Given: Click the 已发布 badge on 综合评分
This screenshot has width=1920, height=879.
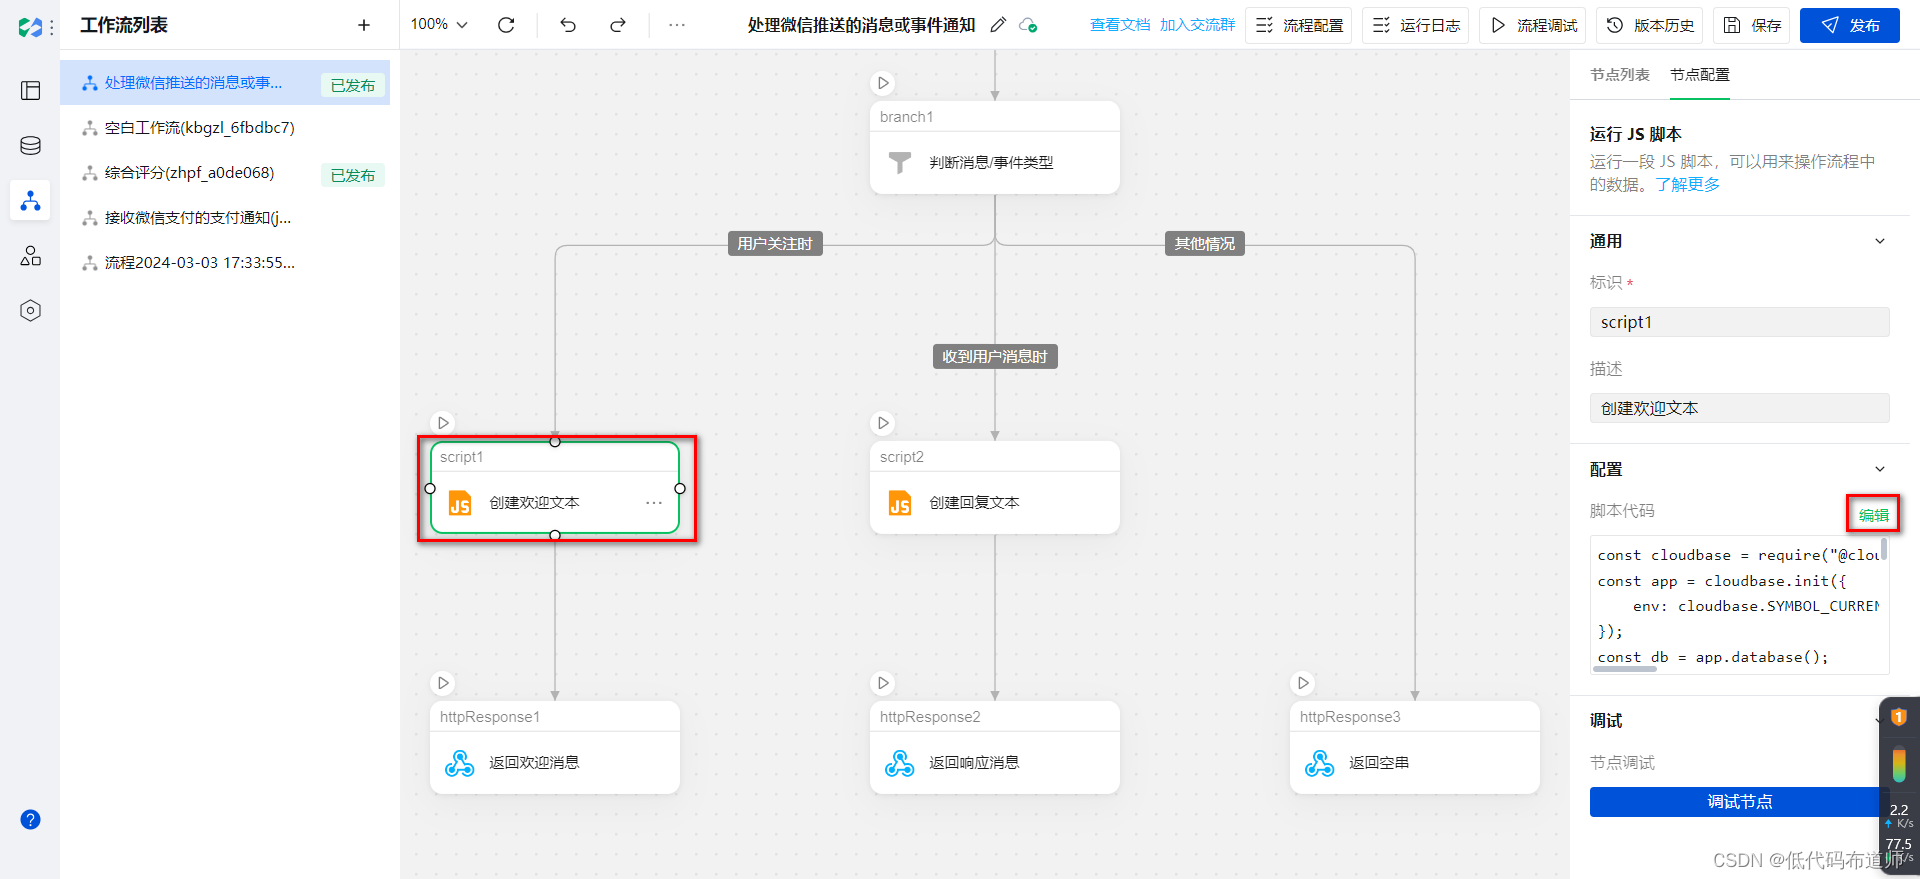Looking at the screenshot, I should (352, 175).
